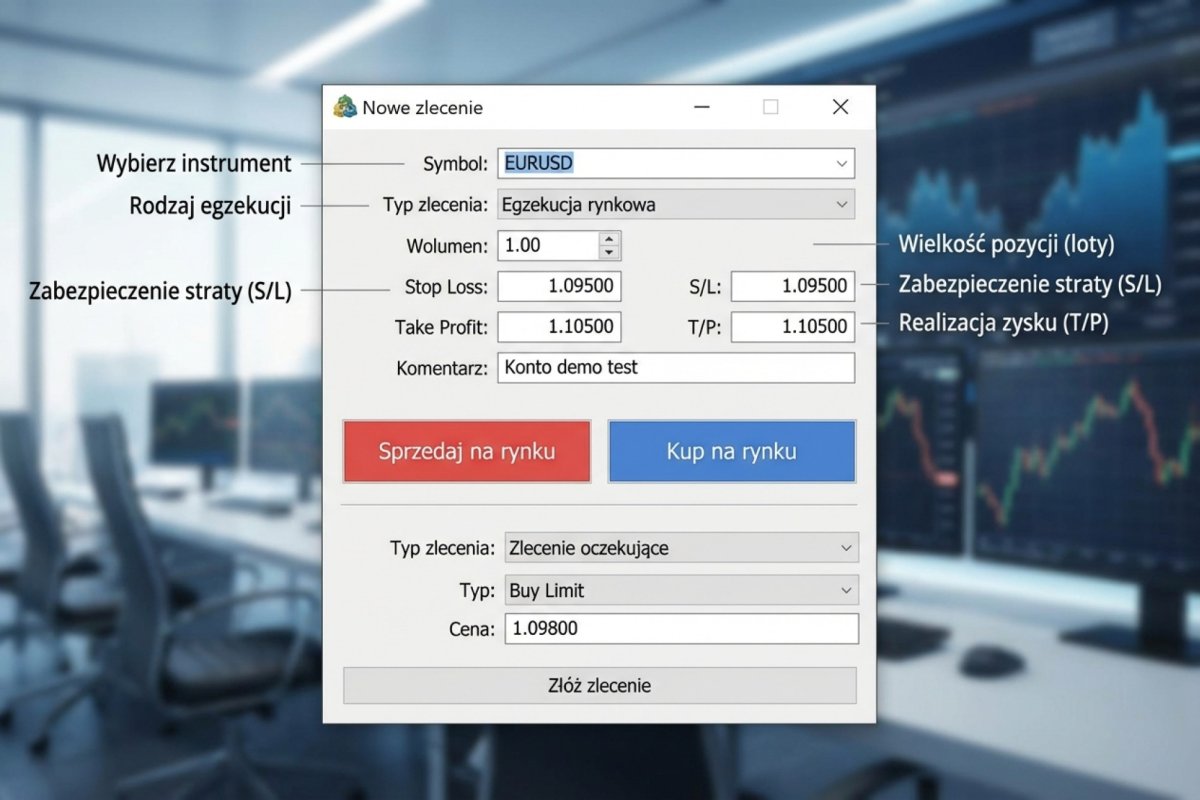Open the Symbol dropdown showing EURUSD
The height and width of the screenshot is (800, 1200).
(676, 163)
